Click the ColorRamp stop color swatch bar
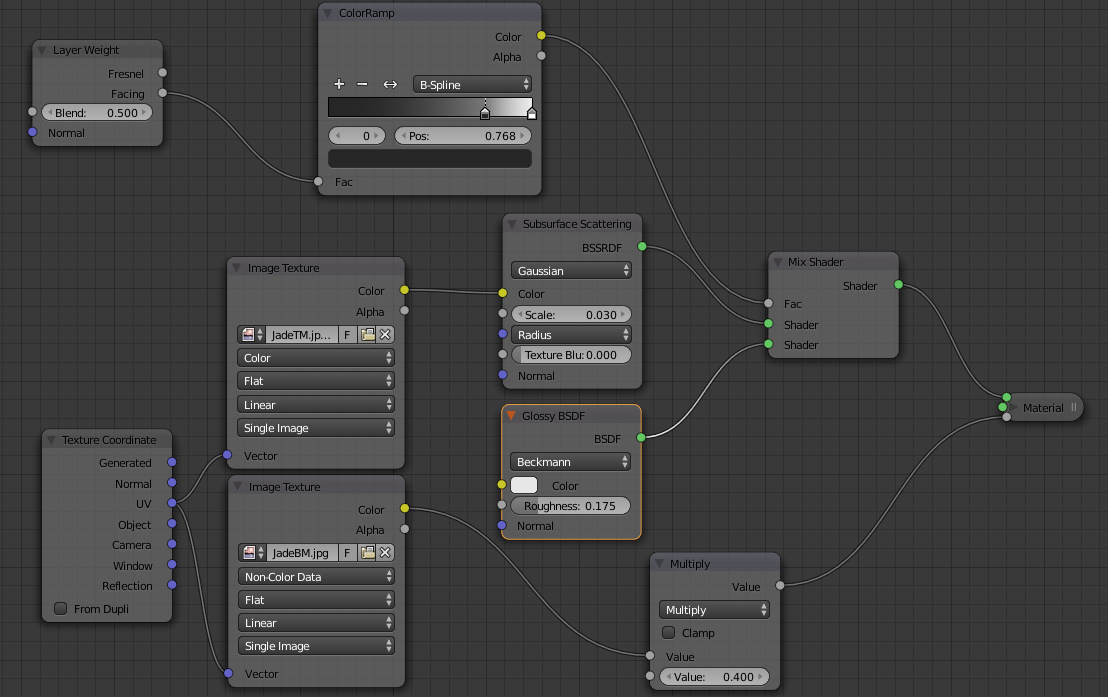The height and width of the screenshot is (697, 1108). tap(430, 158)
